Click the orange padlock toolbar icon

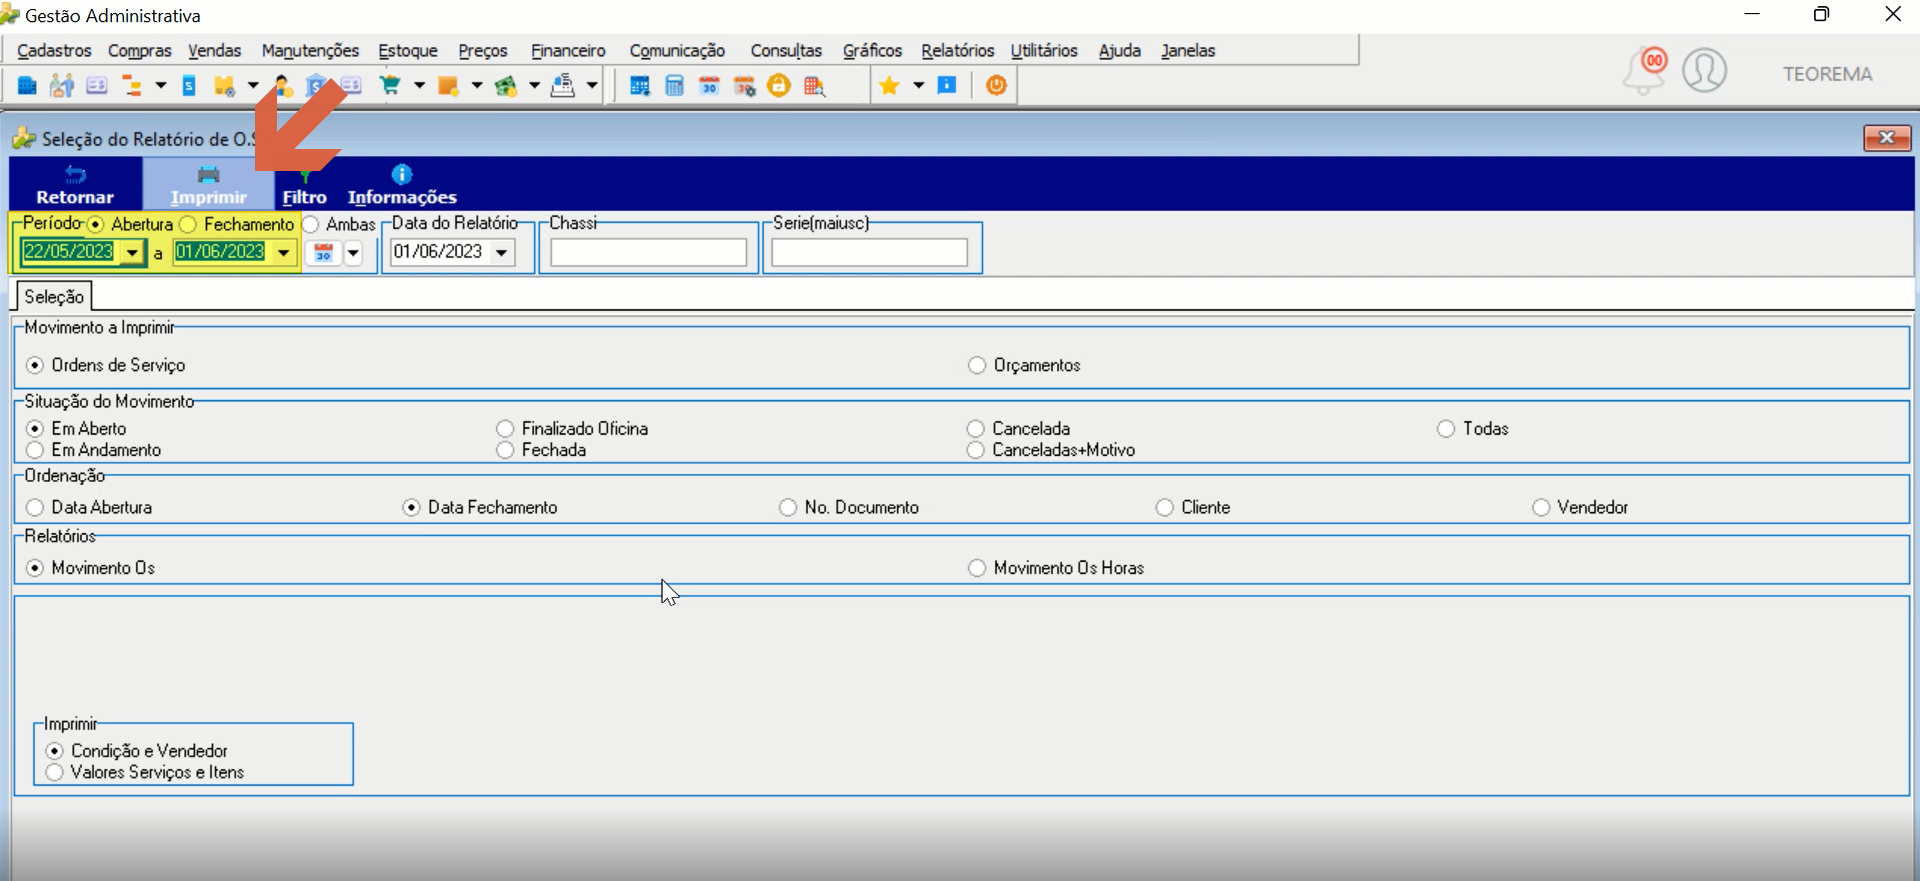pos(779,86)
